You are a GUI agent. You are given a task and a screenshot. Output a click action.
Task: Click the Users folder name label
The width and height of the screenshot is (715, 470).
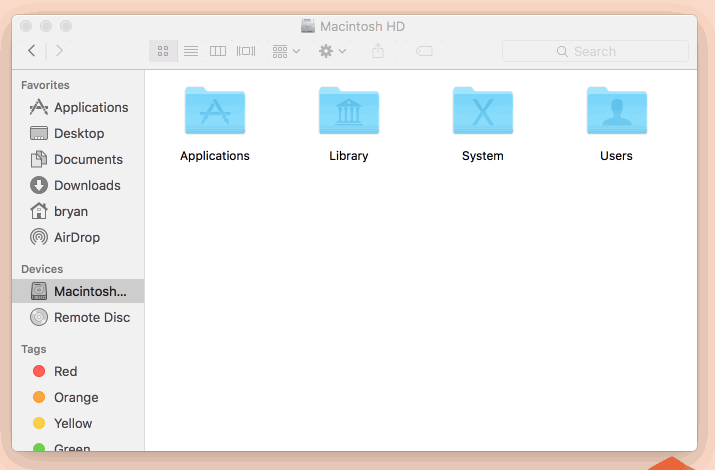coord(617,156)
